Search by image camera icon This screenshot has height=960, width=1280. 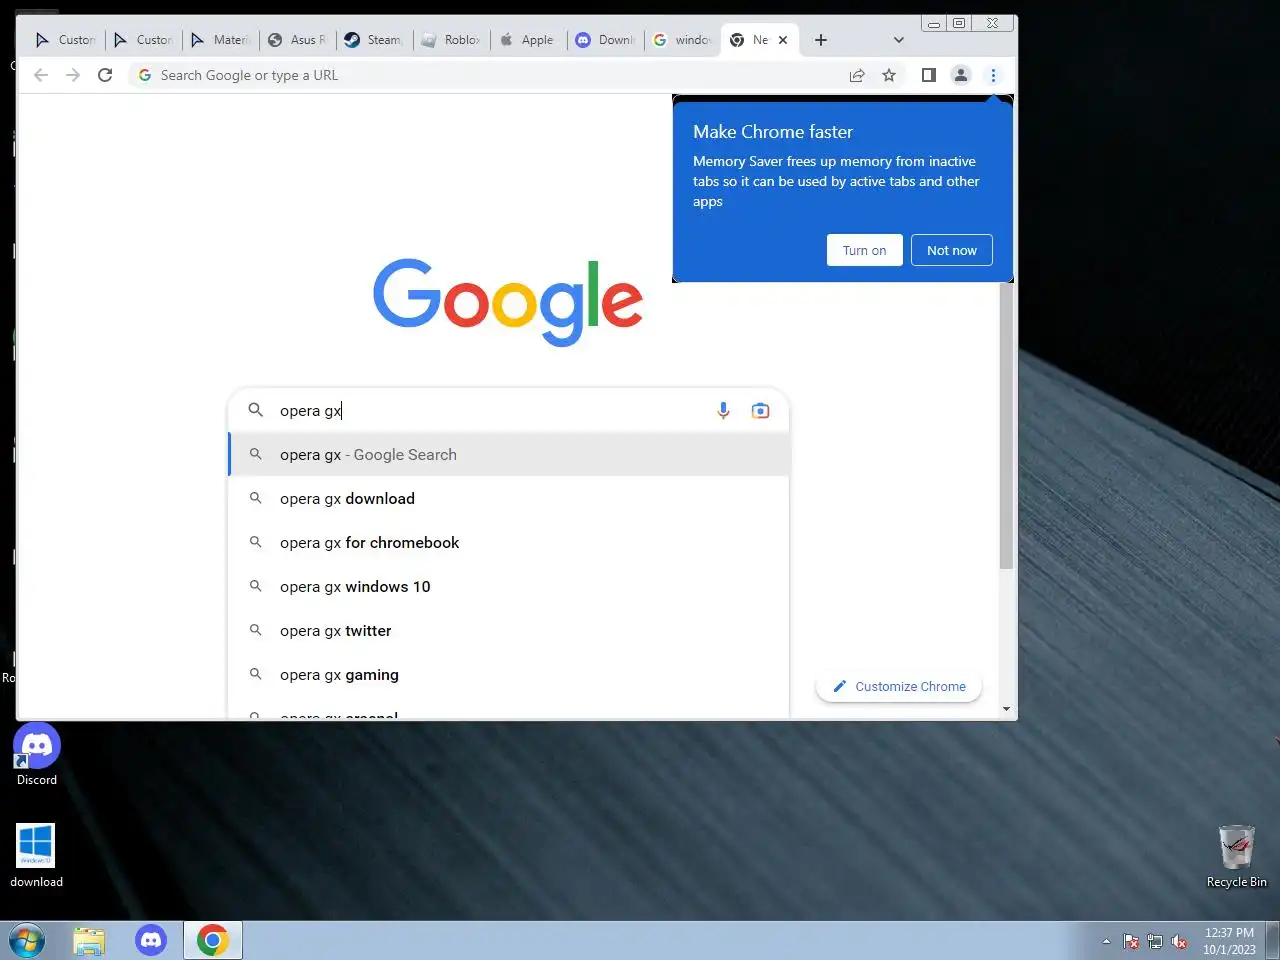point(761,410)
